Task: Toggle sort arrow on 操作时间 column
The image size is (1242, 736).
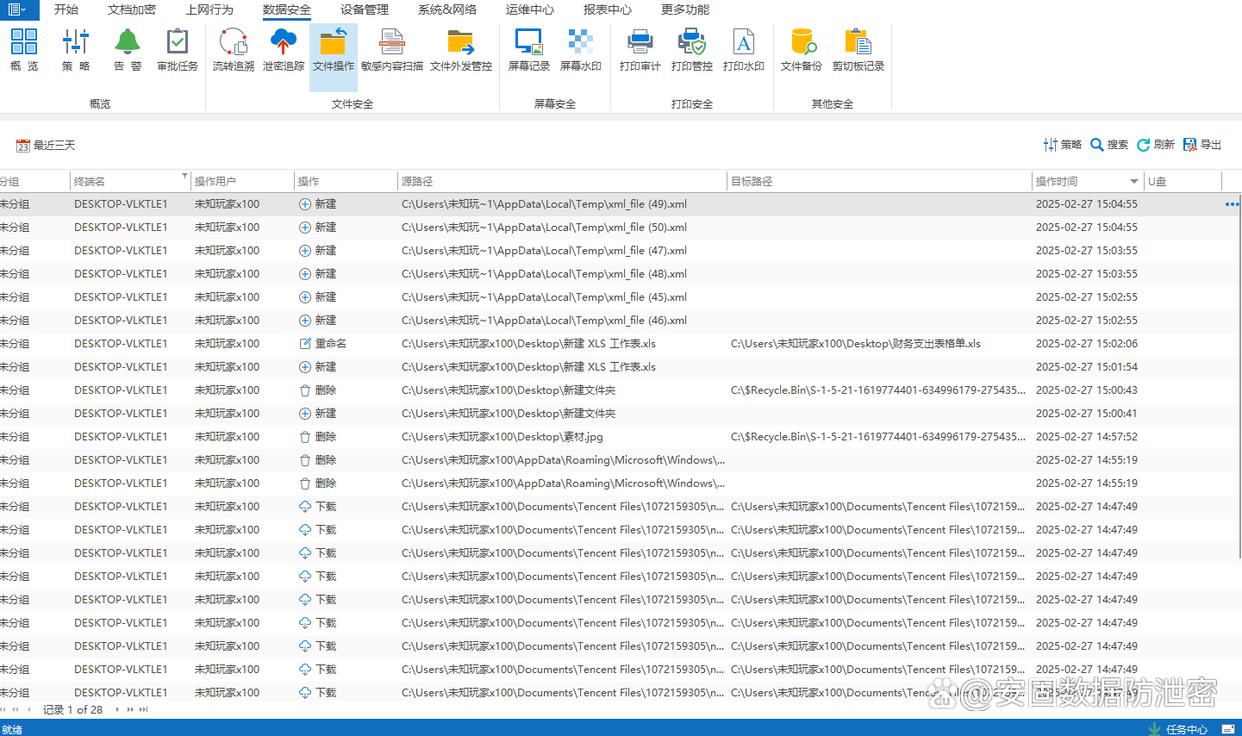Action: tap(1134, 181)
